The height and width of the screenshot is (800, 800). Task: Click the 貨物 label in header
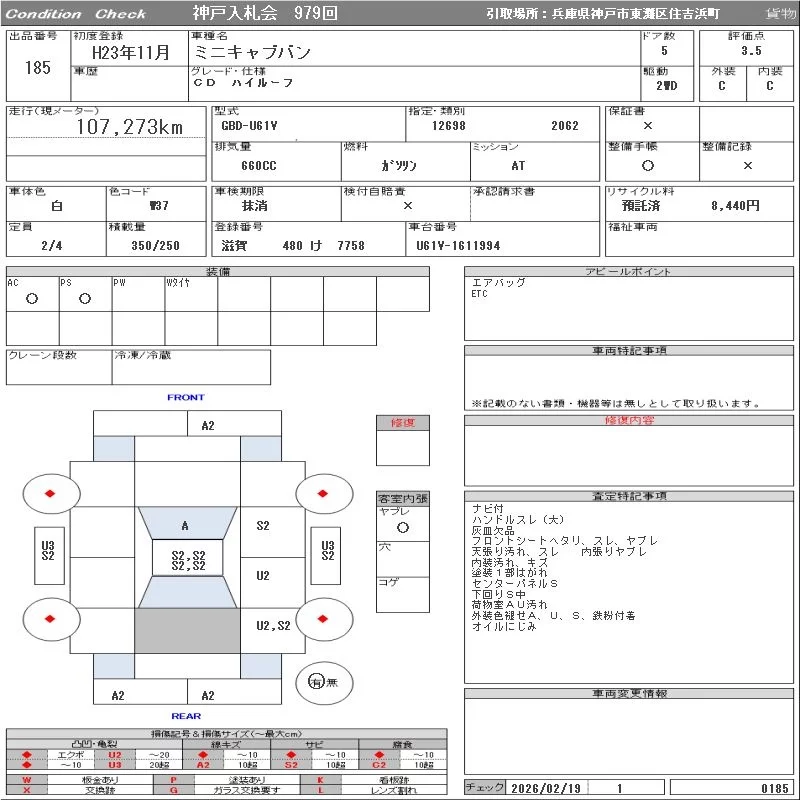(780, 14)
